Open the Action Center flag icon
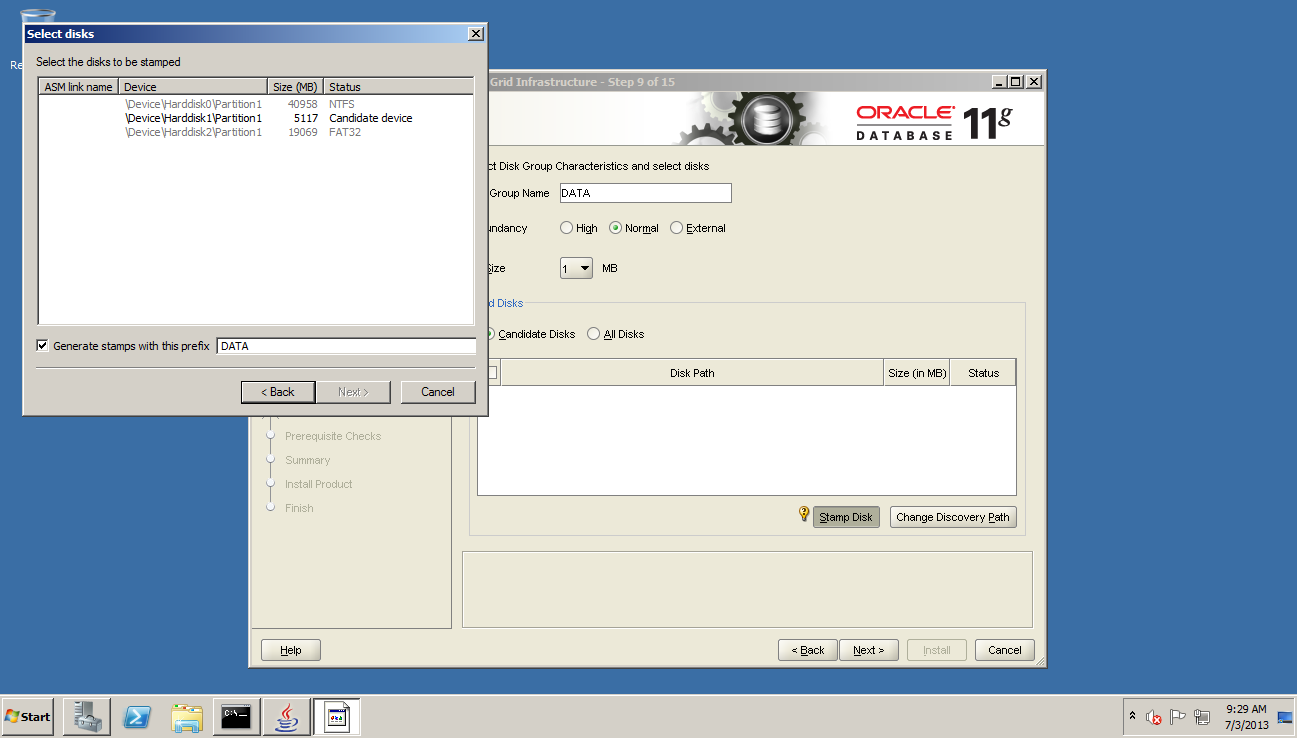This screenshot has width=1297, height=738. click(x=1177, y=717)
